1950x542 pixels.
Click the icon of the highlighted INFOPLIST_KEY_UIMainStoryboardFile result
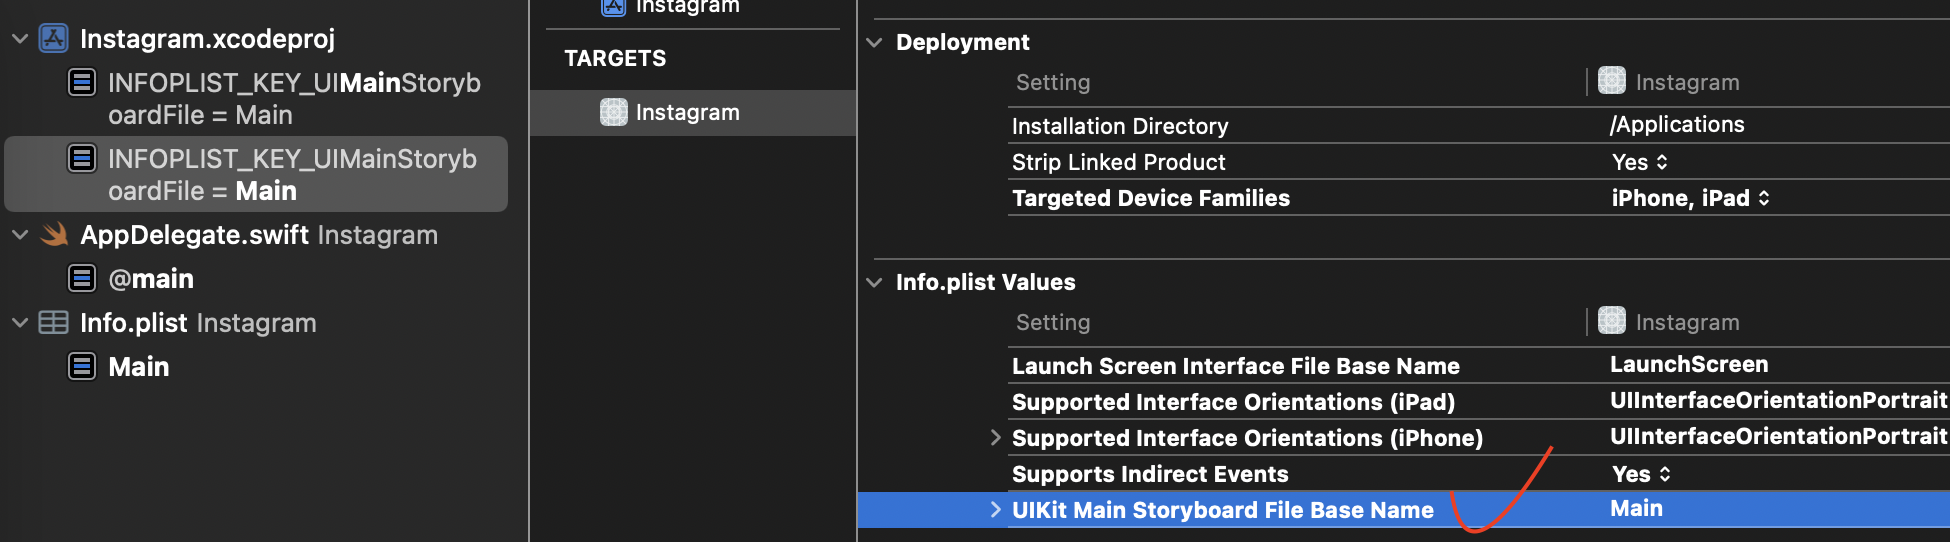point(82,158)
